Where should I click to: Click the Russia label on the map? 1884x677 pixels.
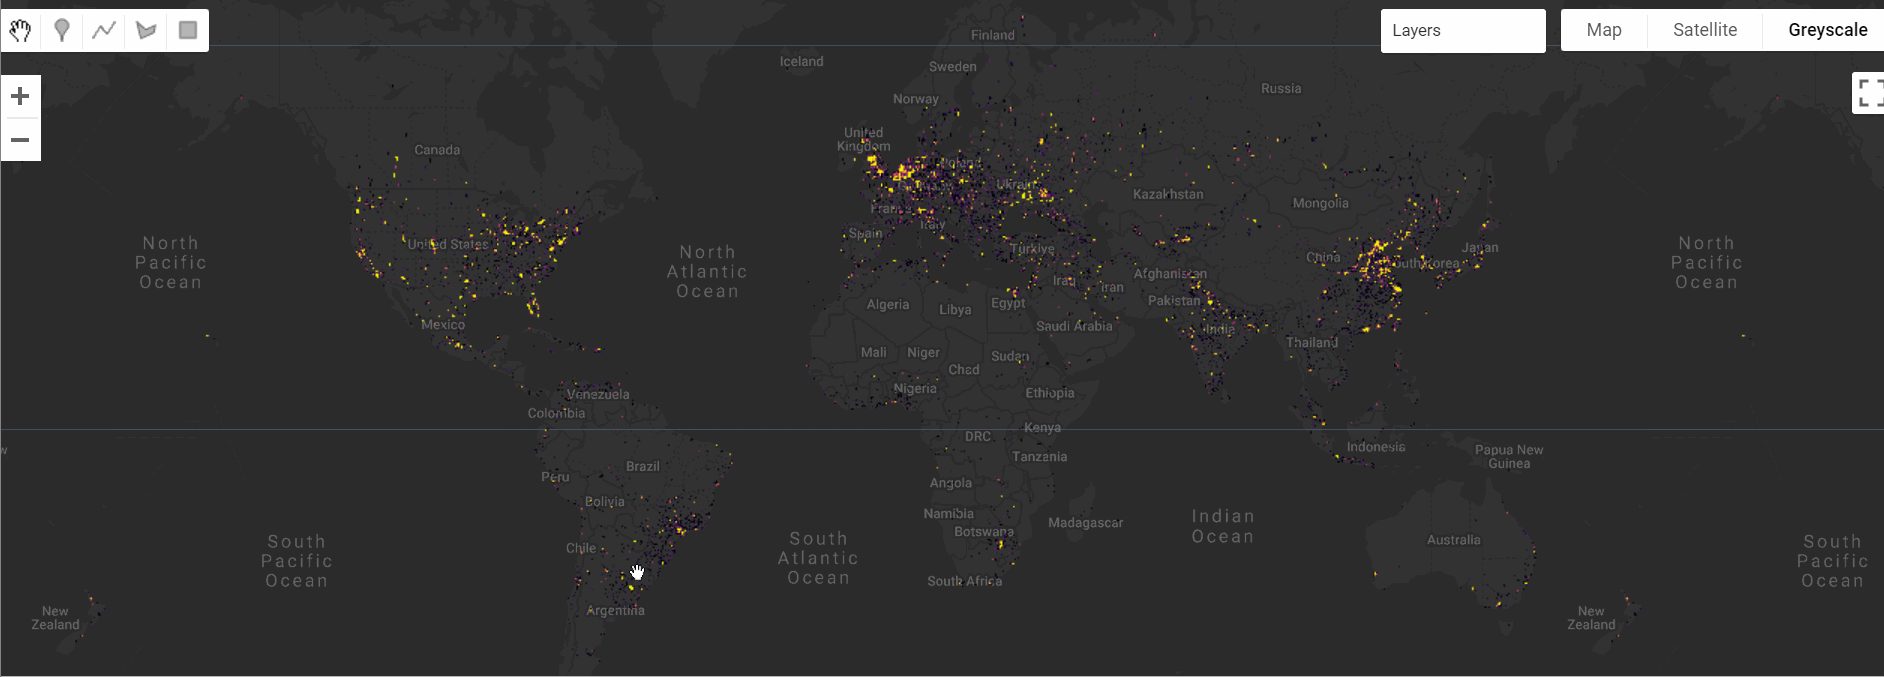pyautogui.click(x=1280, y=88)
